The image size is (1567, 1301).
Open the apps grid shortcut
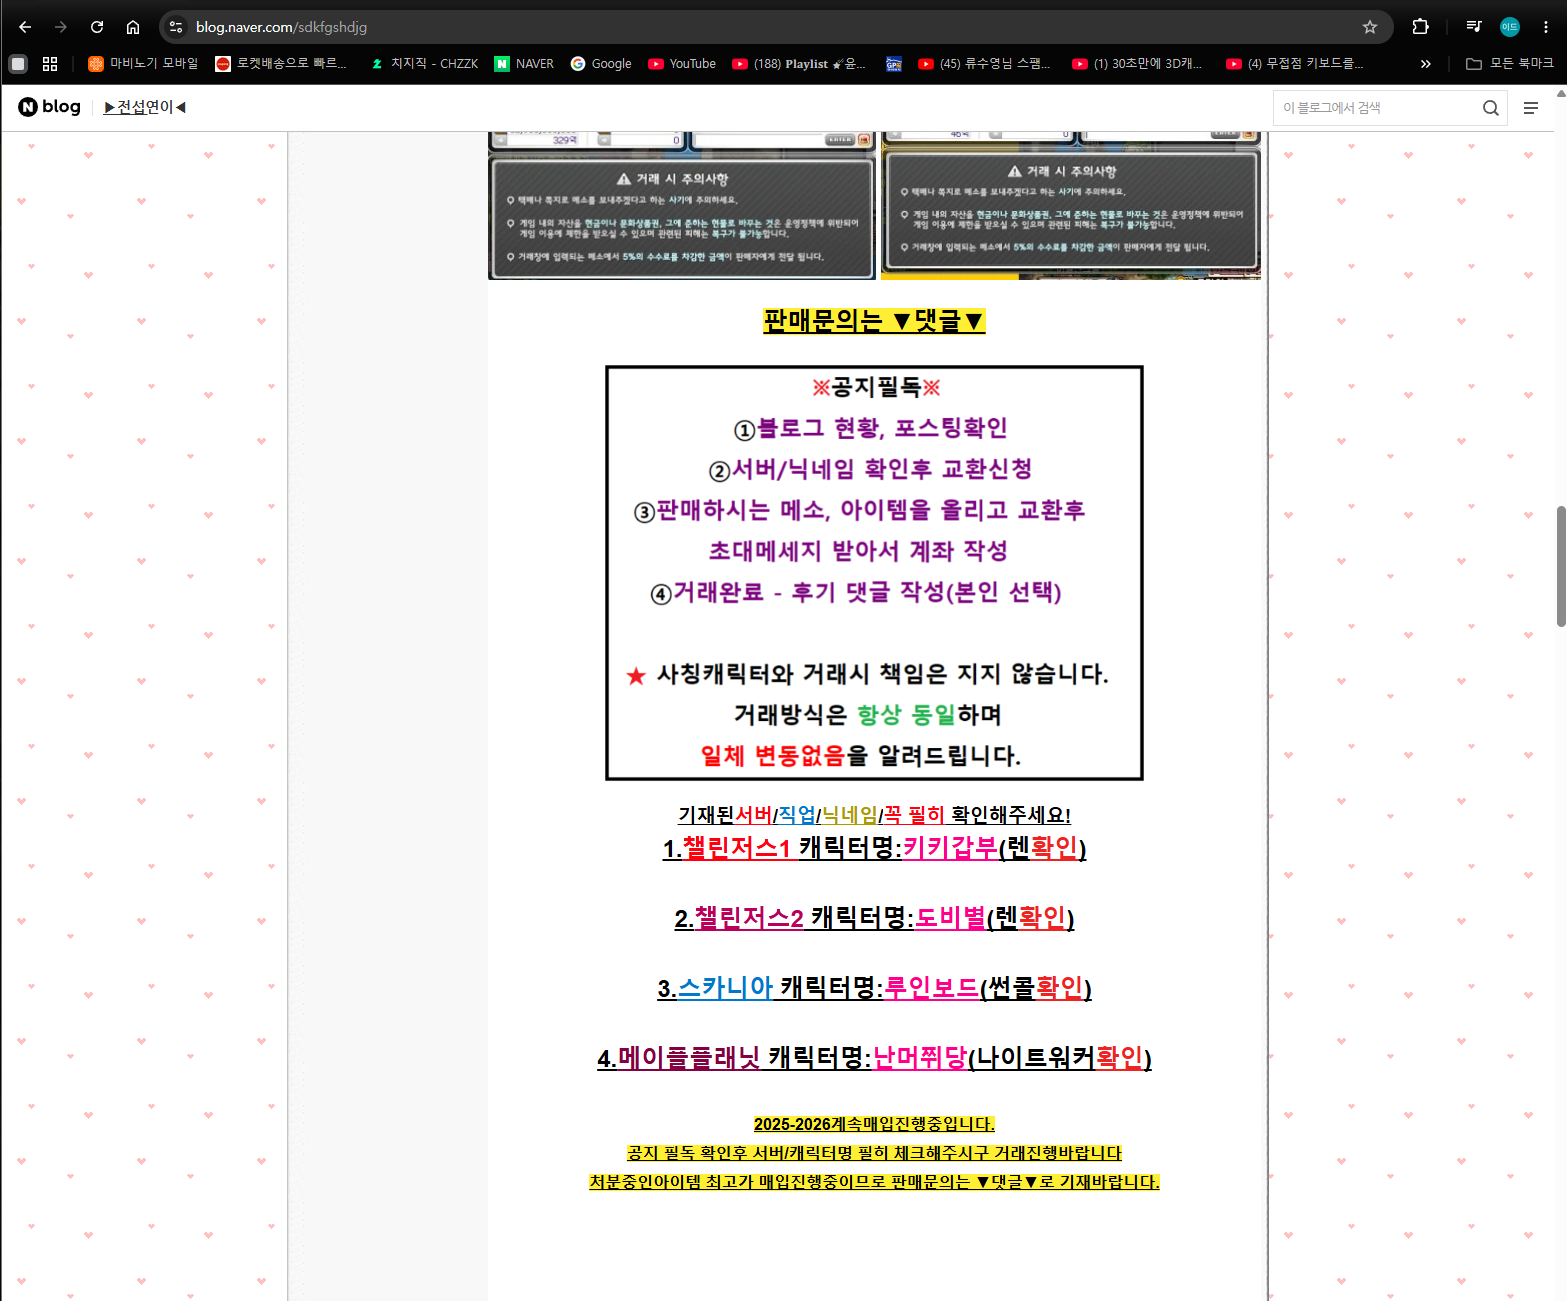(x=50, y=64)
